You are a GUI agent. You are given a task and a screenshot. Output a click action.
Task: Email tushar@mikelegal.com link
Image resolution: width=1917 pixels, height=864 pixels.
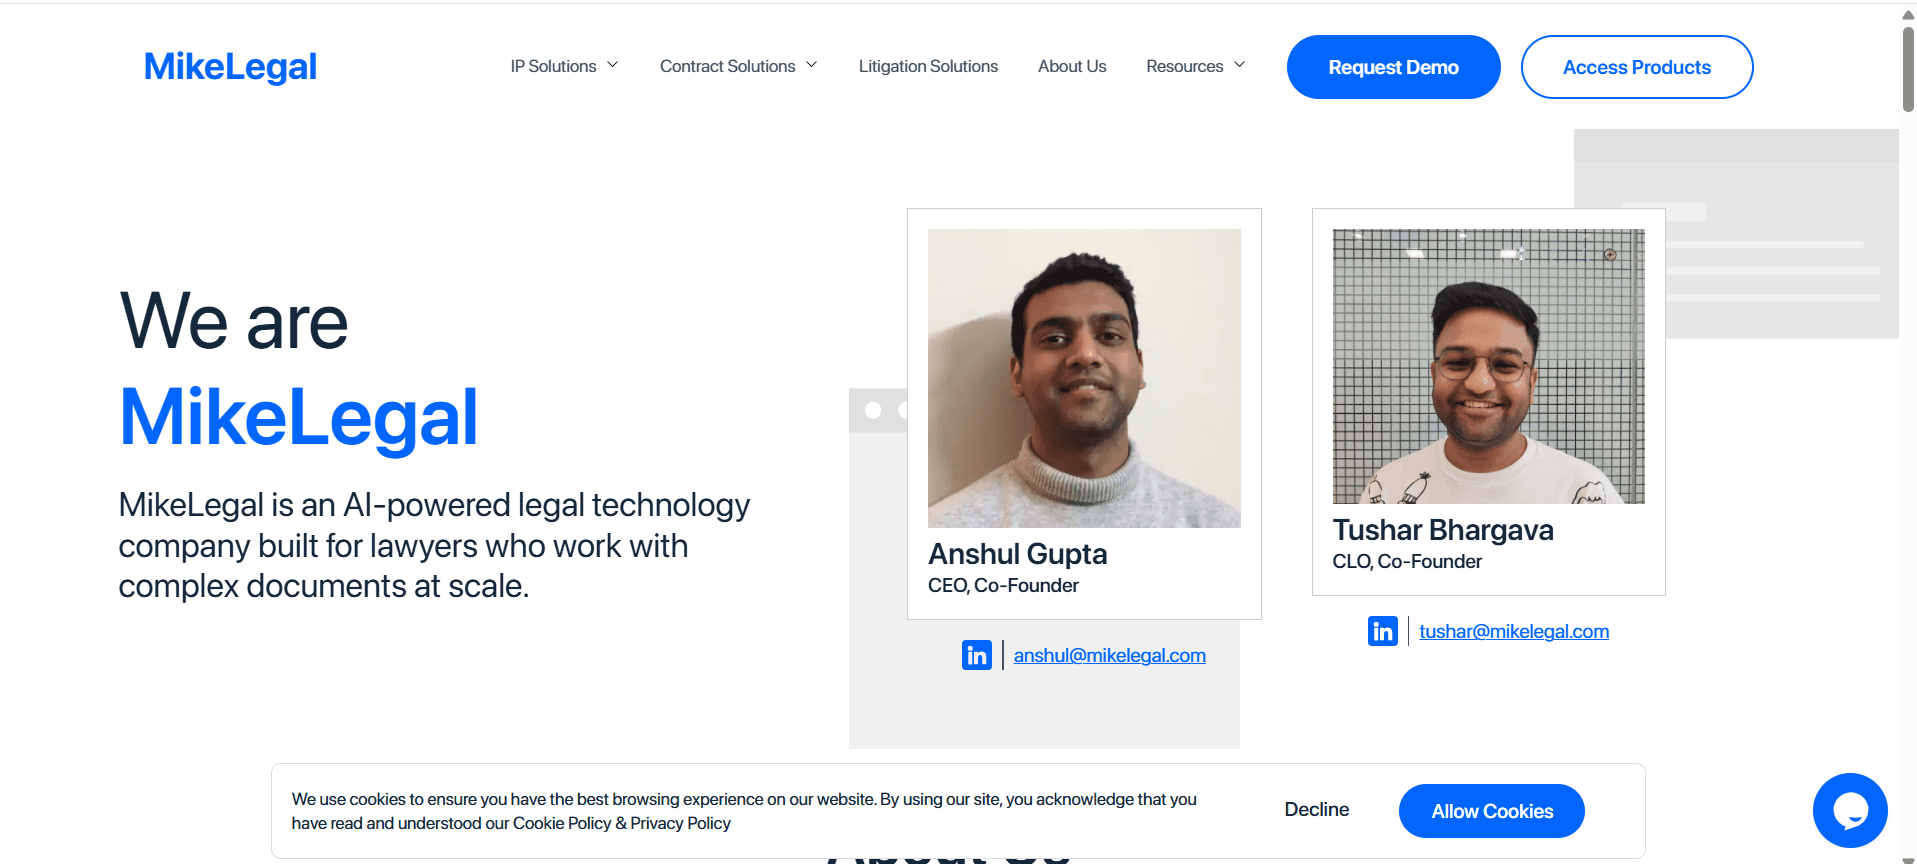click(x=1513, y=632)
